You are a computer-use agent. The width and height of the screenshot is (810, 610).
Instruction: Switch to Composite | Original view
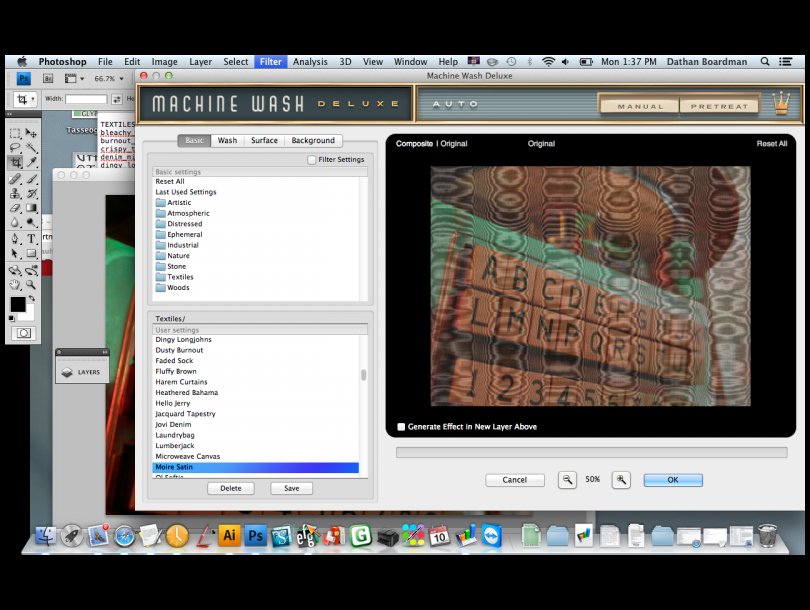tap(431, 144)
